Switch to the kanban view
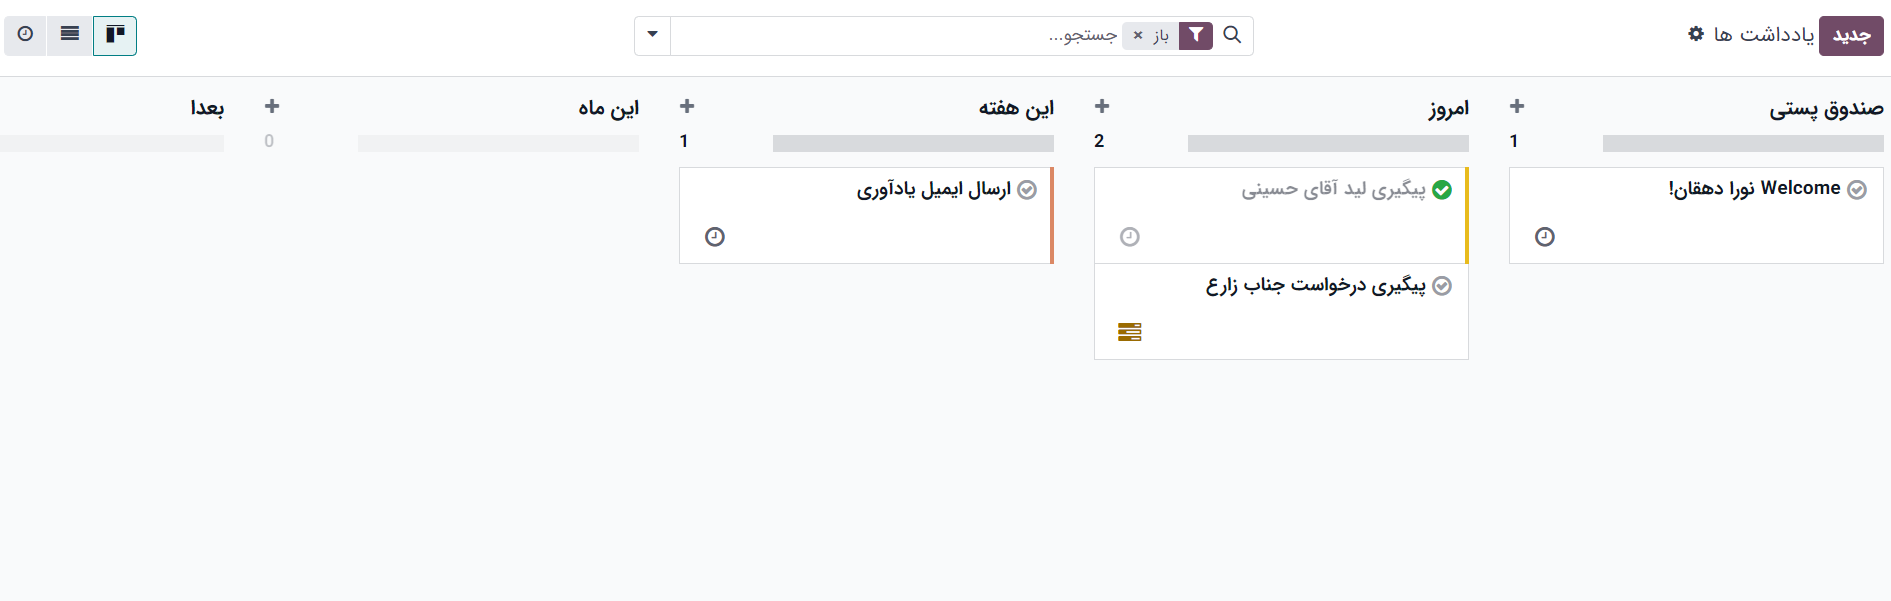The image size is (1891, 601). [115, 35]
